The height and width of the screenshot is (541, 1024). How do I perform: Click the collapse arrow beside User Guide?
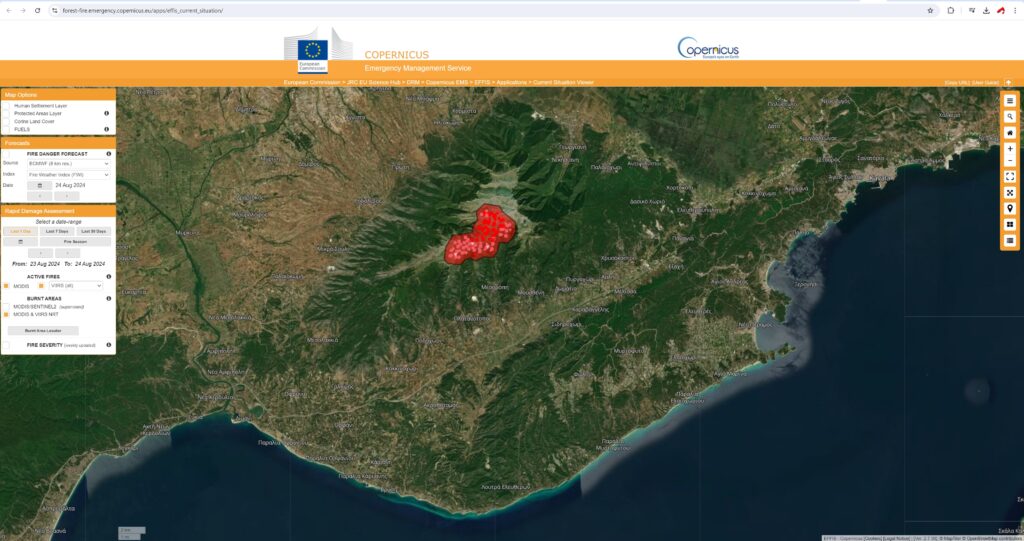[1008, 82]
